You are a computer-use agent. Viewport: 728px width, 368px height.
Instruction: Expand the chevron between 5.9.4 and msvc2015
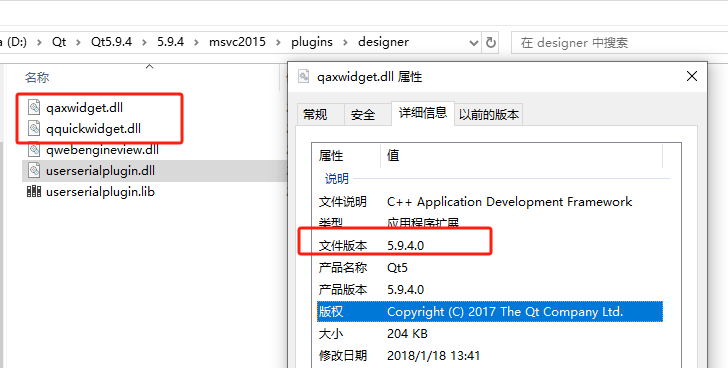(196, 43)
